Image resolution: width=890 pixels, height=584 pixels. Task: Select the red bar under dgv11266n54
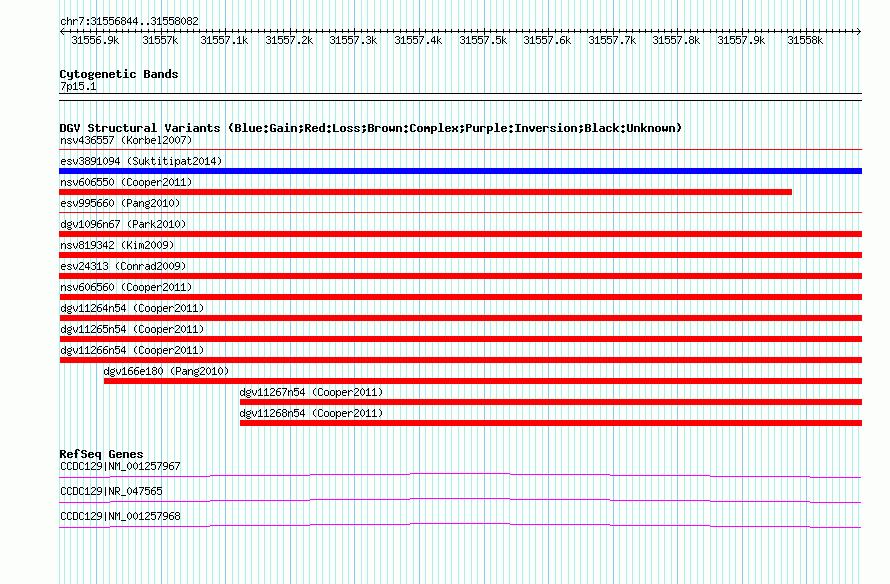[x=460, y=360]
